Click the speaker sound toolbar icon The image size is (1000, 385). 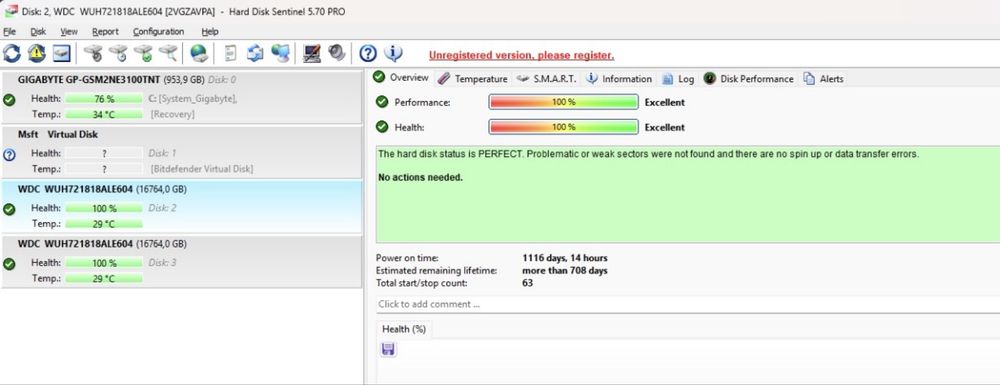click(x=337, y=53)
